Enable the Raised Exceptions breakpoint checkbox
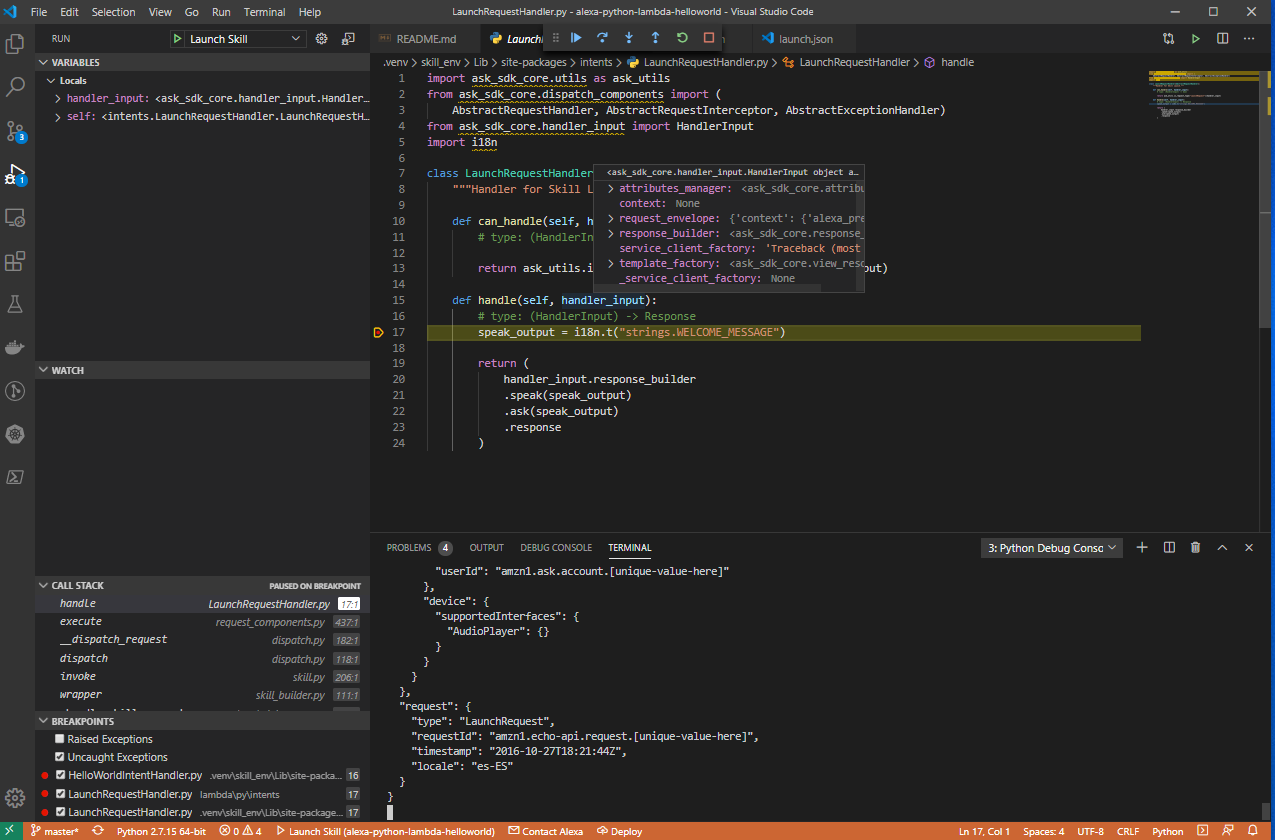Image resolution: width=1275 pixels, height=840 pixels. click(60, 739)
